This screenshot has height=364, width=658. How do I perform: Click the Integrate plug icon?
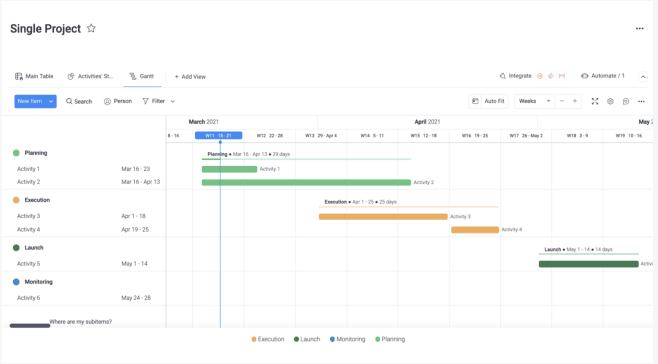pyautogui.click(x=502, y=76)
